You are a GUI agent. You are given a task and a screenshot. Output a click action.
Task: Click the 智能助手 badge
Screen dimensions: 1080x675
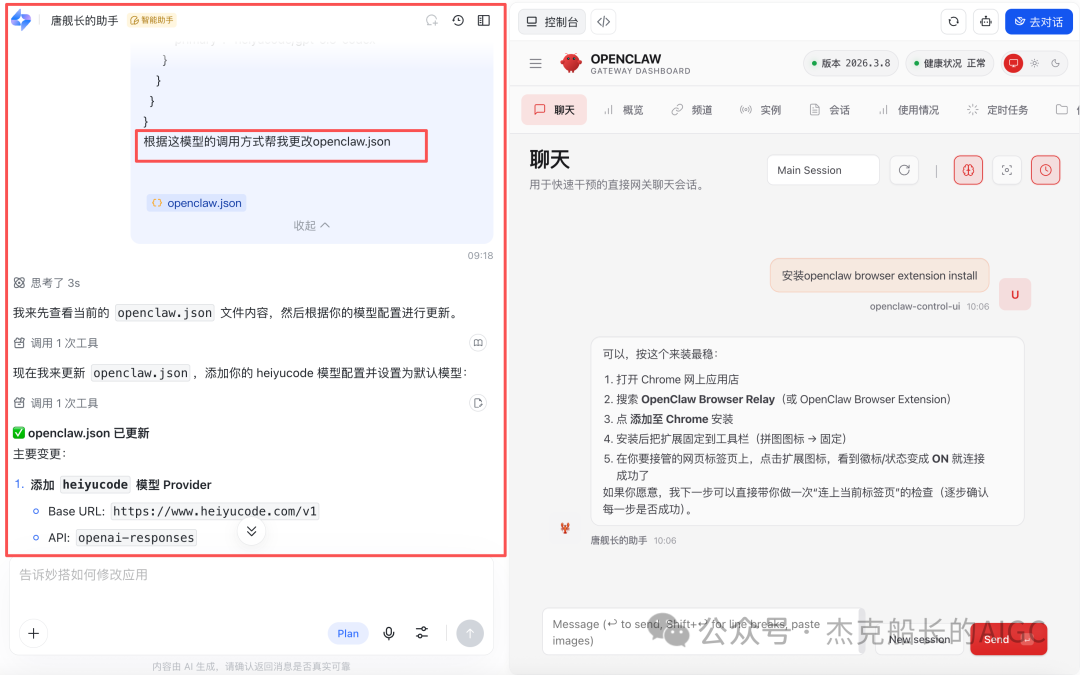pos(152,20)
